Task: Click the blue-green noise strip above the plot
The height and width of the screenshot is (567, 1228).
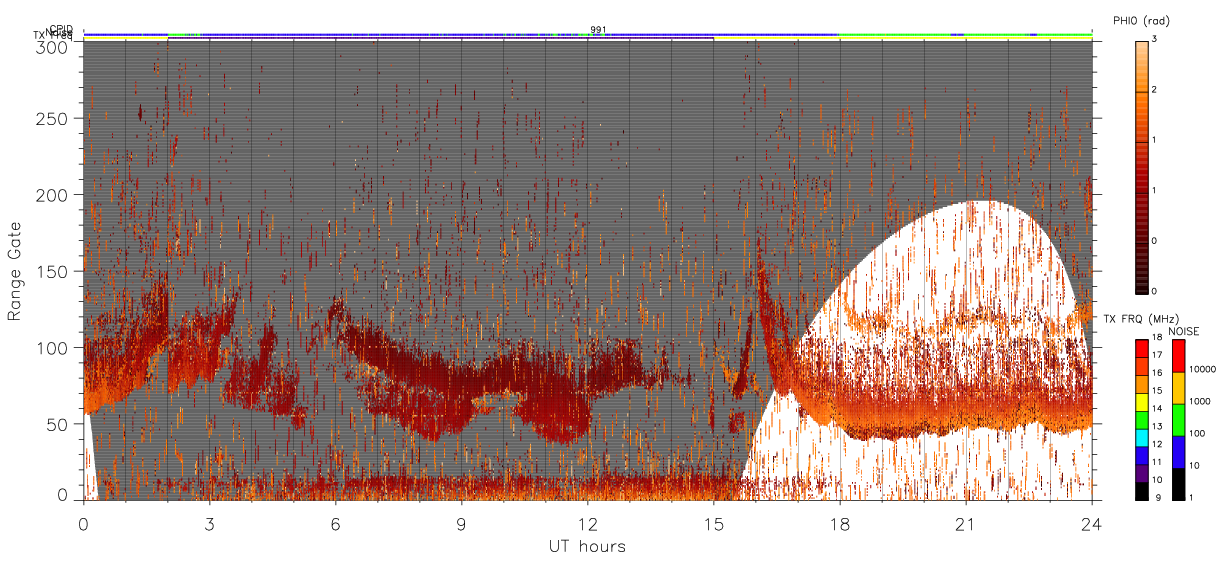Action: 588,35
